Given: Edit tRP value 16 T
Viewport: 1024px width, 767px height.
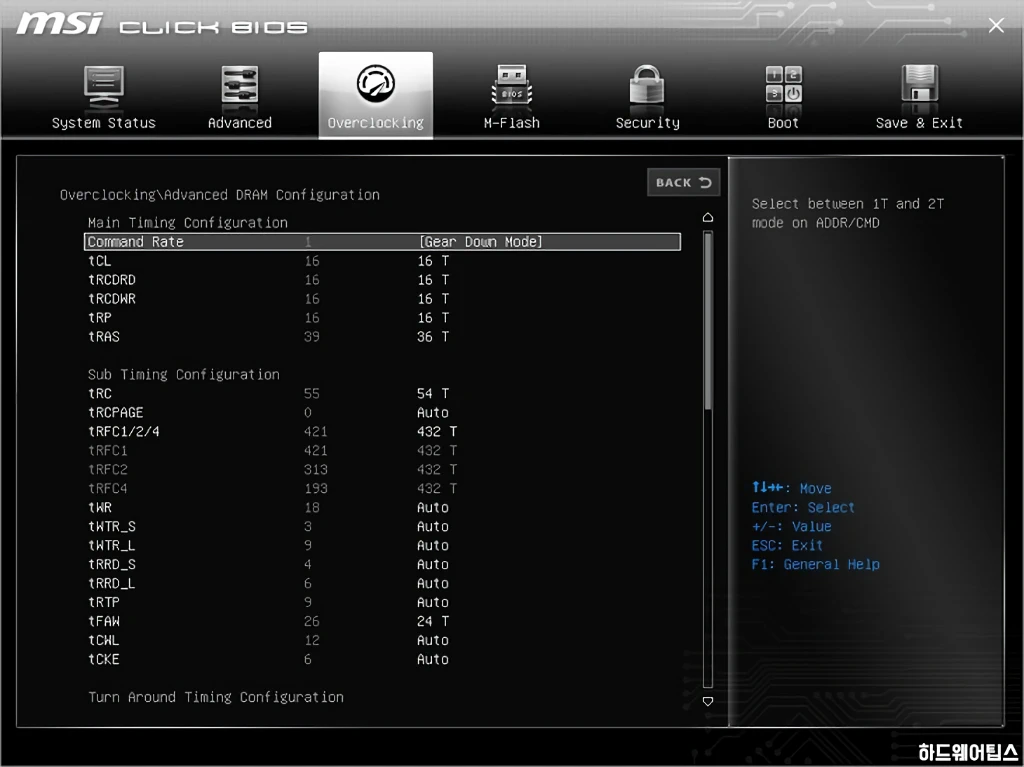Looking at the screenshot, I should [433, 318].
